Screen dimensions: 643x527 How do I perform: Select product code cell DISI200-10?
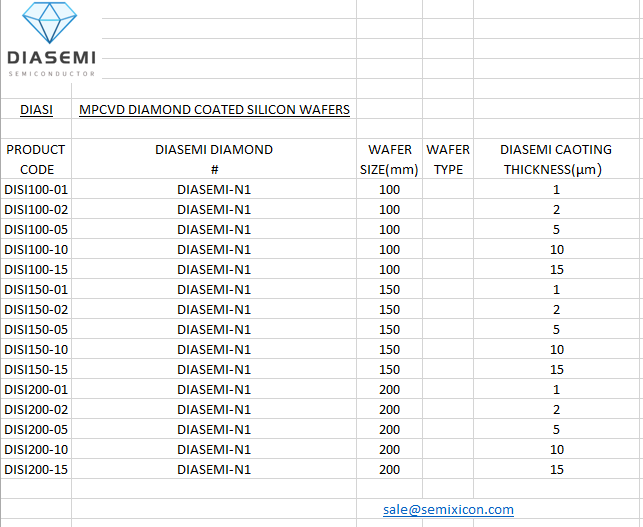coord(36,449)
